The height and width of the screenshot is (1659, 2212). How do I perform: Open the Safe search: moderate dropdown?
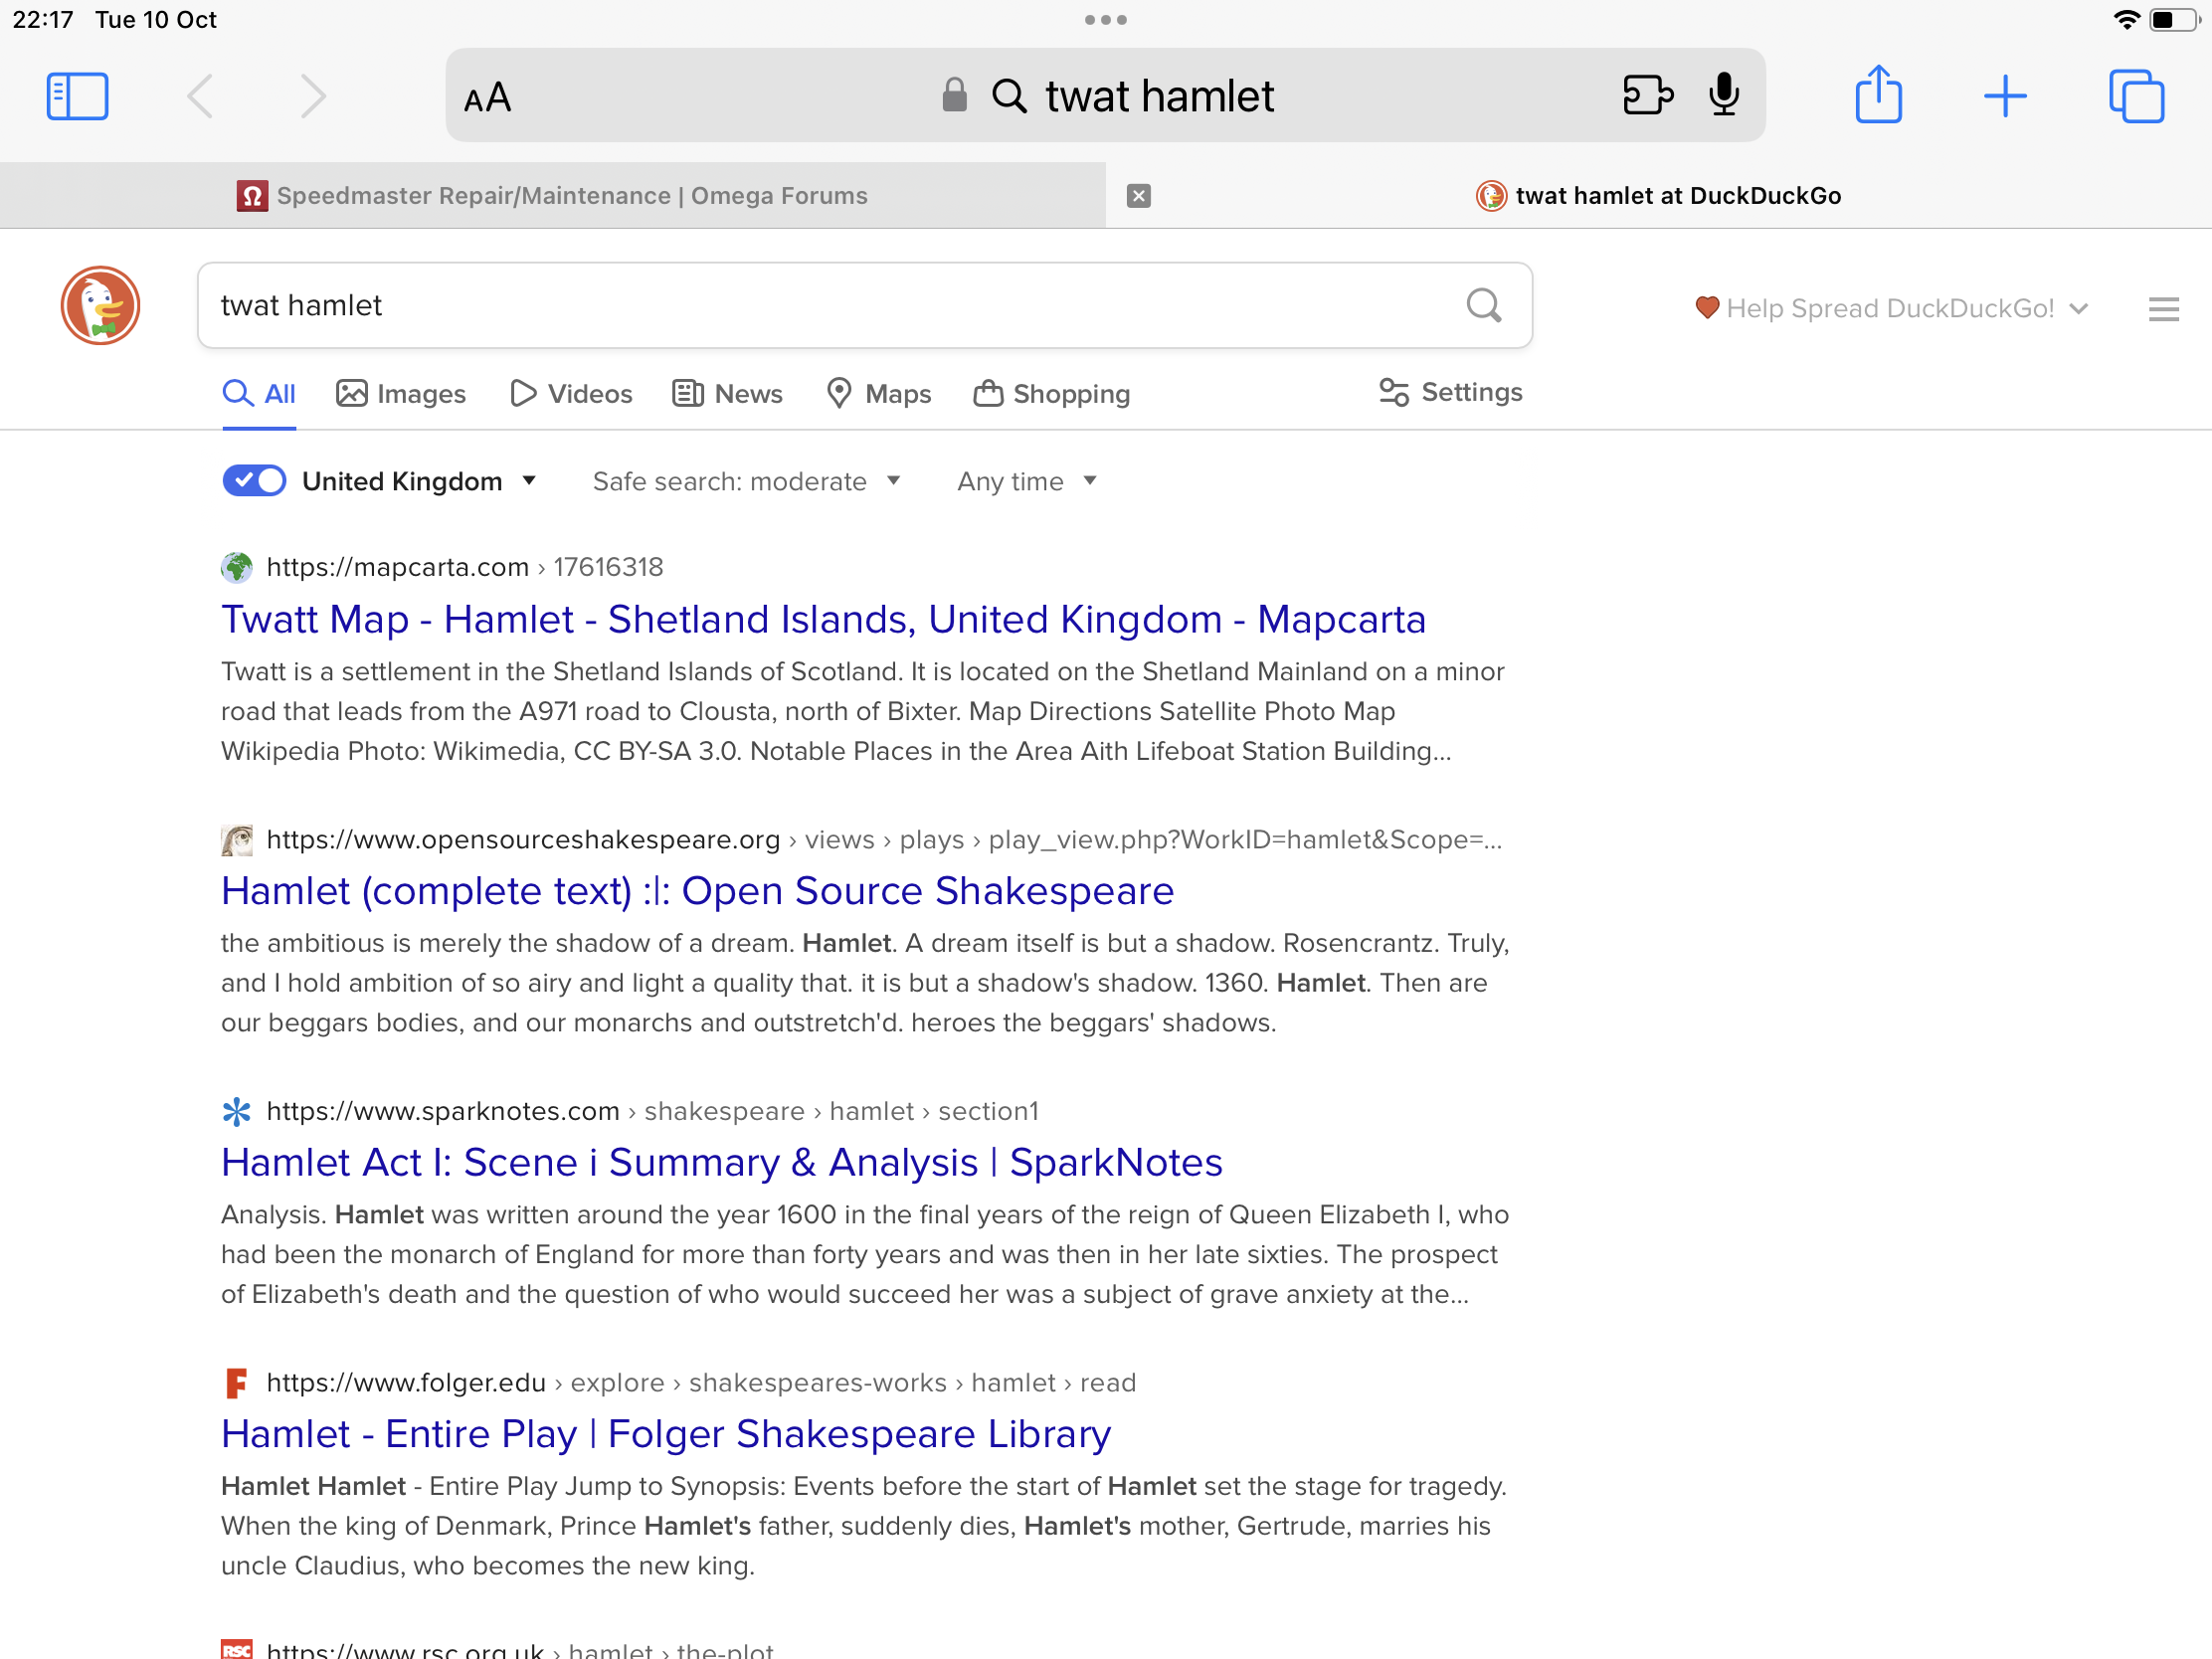tap(746, 481)
